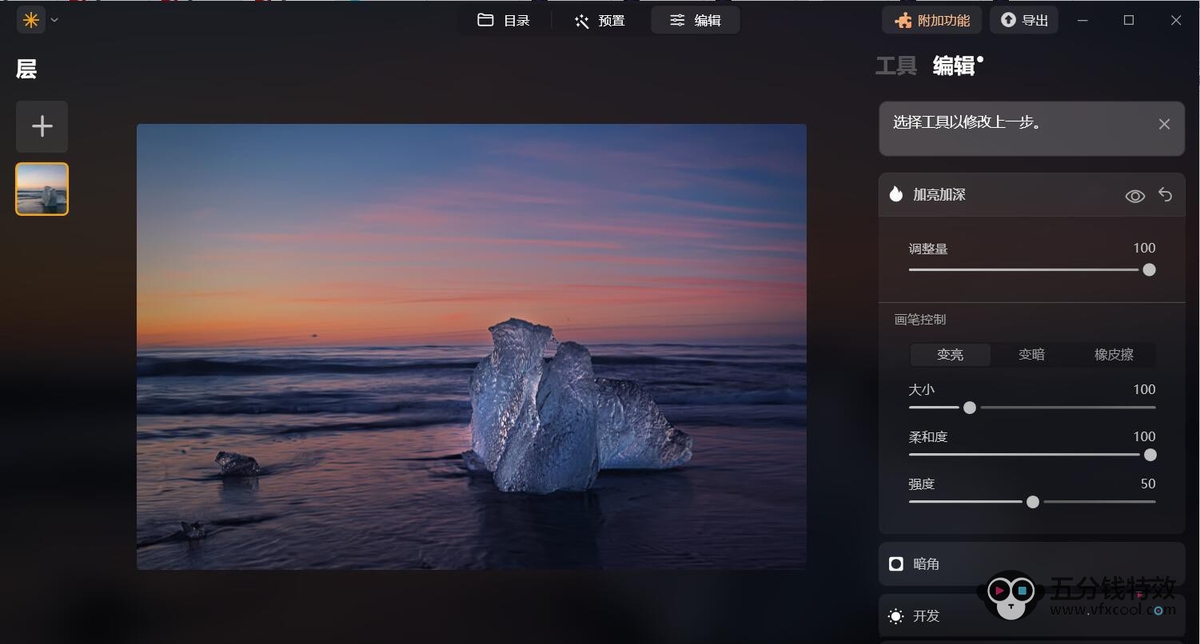Click the 调整量 value 100
This screenshot has width=1200, height=644.
(1144, 248)
